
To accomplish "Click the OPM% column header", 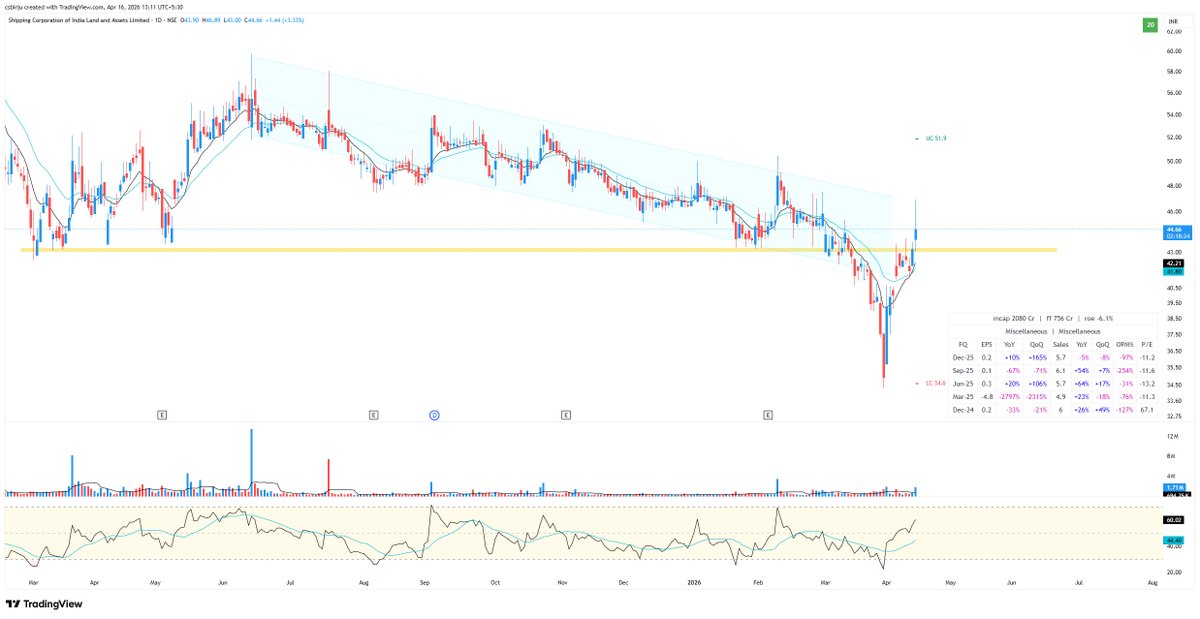I will click(x=1124, y=344).
